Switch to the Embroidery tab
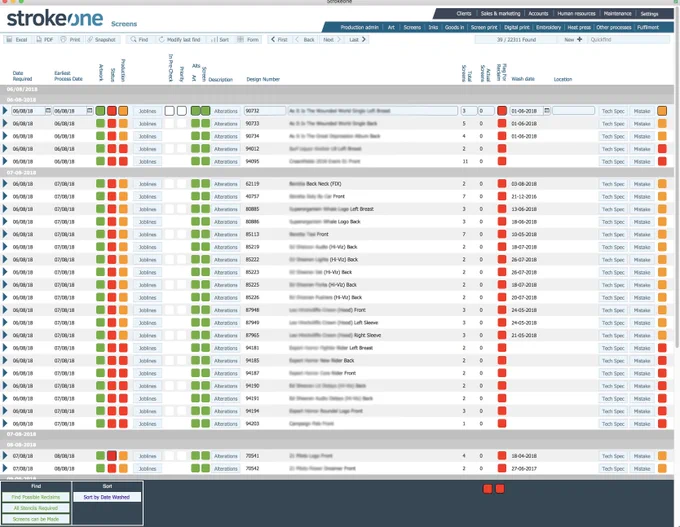The image size is (680, 527). point(548,27)
